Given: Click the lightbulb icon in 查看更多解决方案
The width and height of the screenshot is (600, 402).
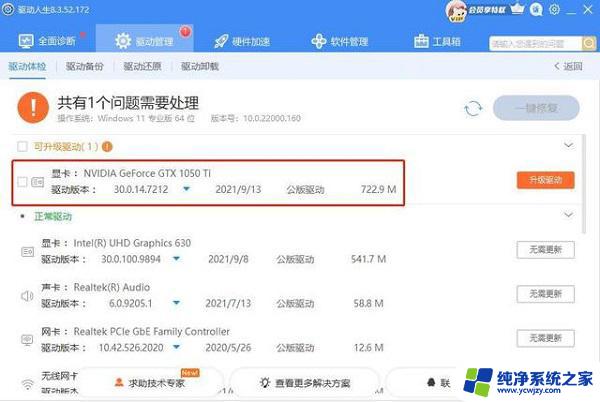Looking at the screenshot, I should click(265, 382).
